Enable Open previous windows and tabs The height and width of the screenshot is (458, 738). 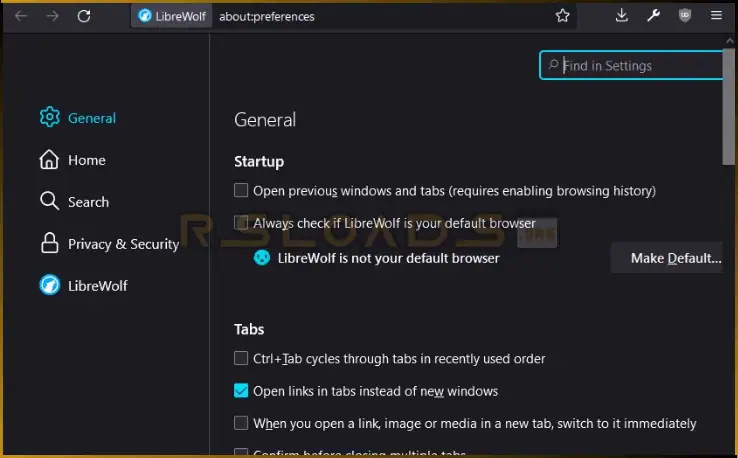click(x=241, y=190)
